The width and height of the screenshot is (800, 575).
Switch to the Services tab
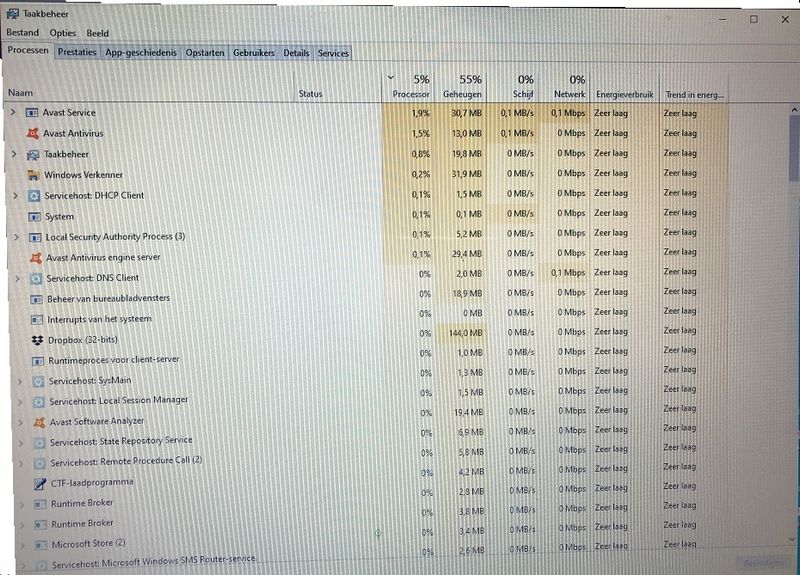[x=333, y=53]
